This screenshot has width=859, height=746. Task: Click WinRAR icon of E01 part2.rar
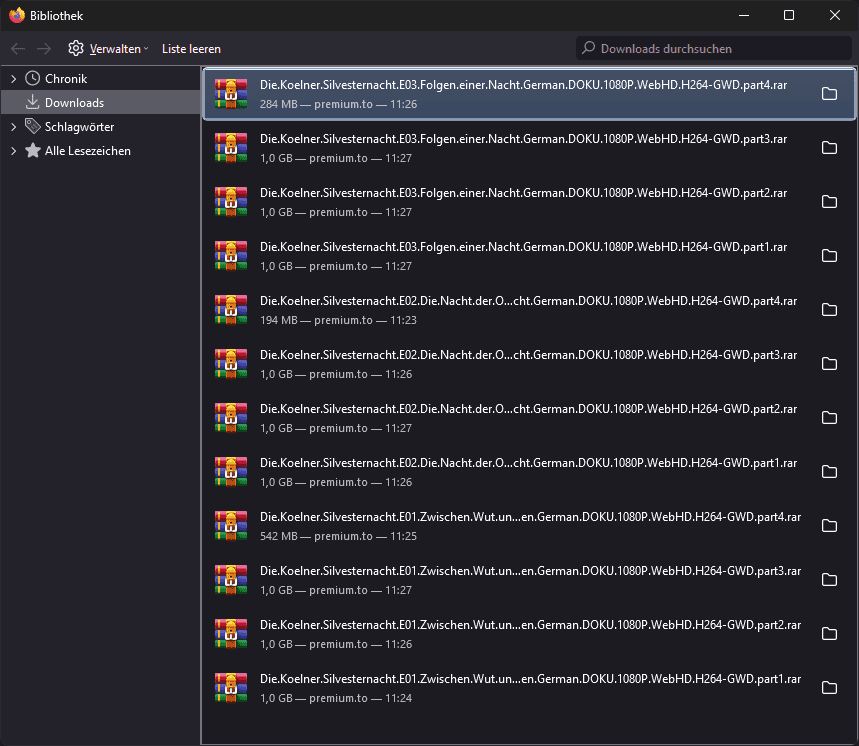(231, 634)
